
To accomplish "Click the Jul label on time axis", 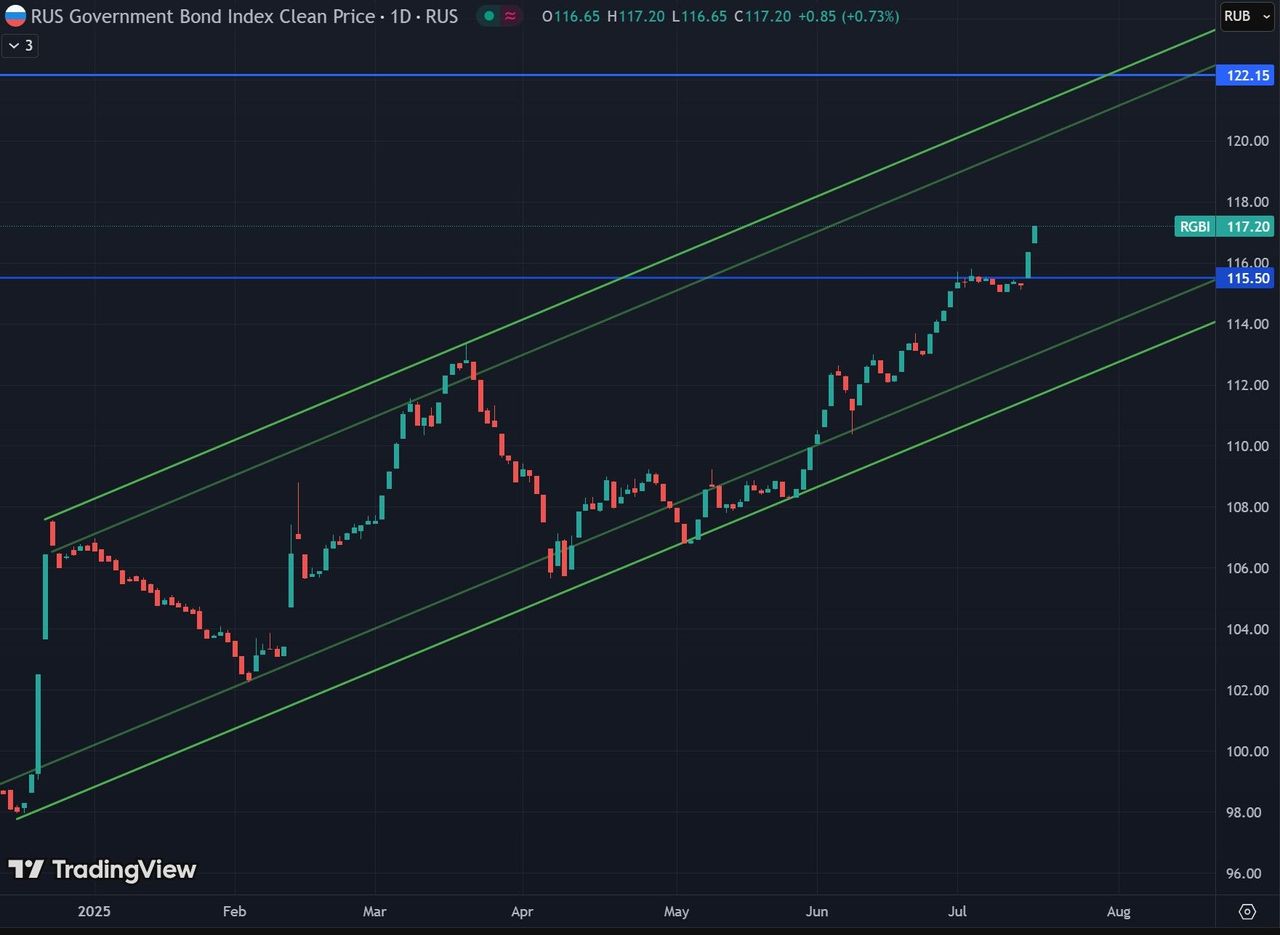I will 956,911.
